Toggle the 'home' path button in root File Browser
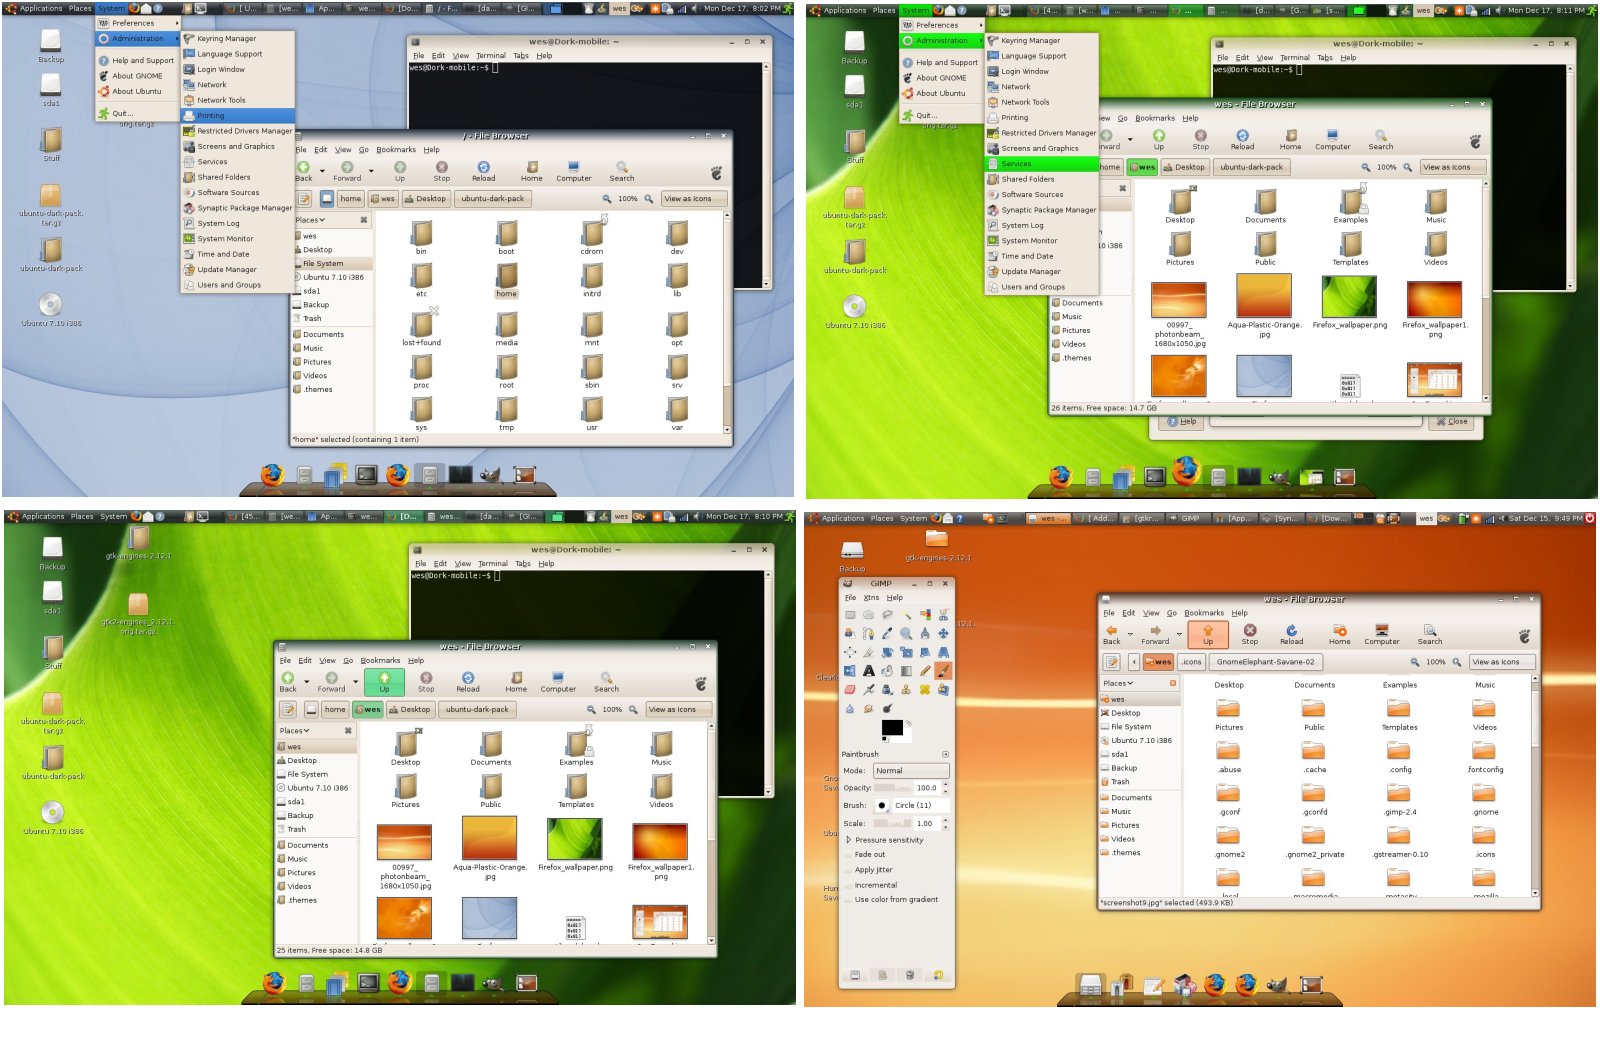Screen dimensions: 1600x1040 [351, 199]
